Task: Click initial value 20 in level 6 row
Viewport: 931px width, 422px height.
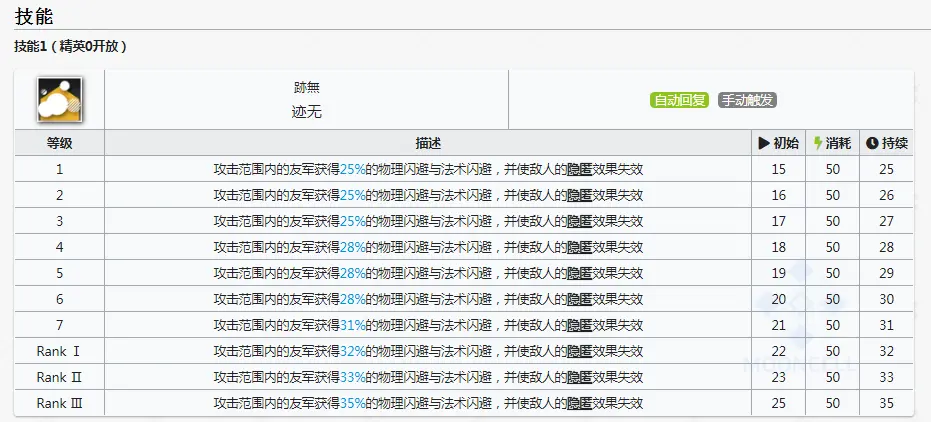Action: click(778, 300)
